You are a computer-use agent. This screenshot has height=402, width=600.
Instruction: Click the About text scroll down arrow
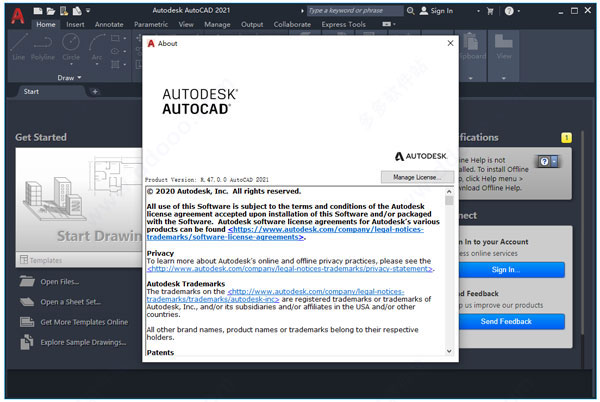449,351
